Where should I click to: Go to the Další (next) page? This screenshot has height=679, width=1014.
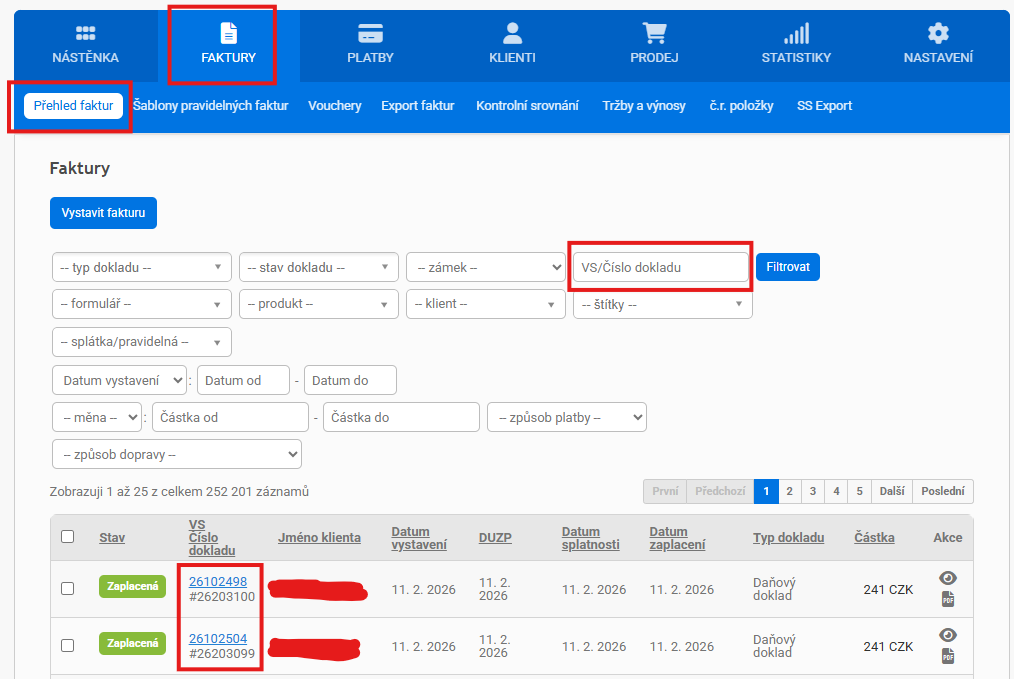tap(892, 491)
